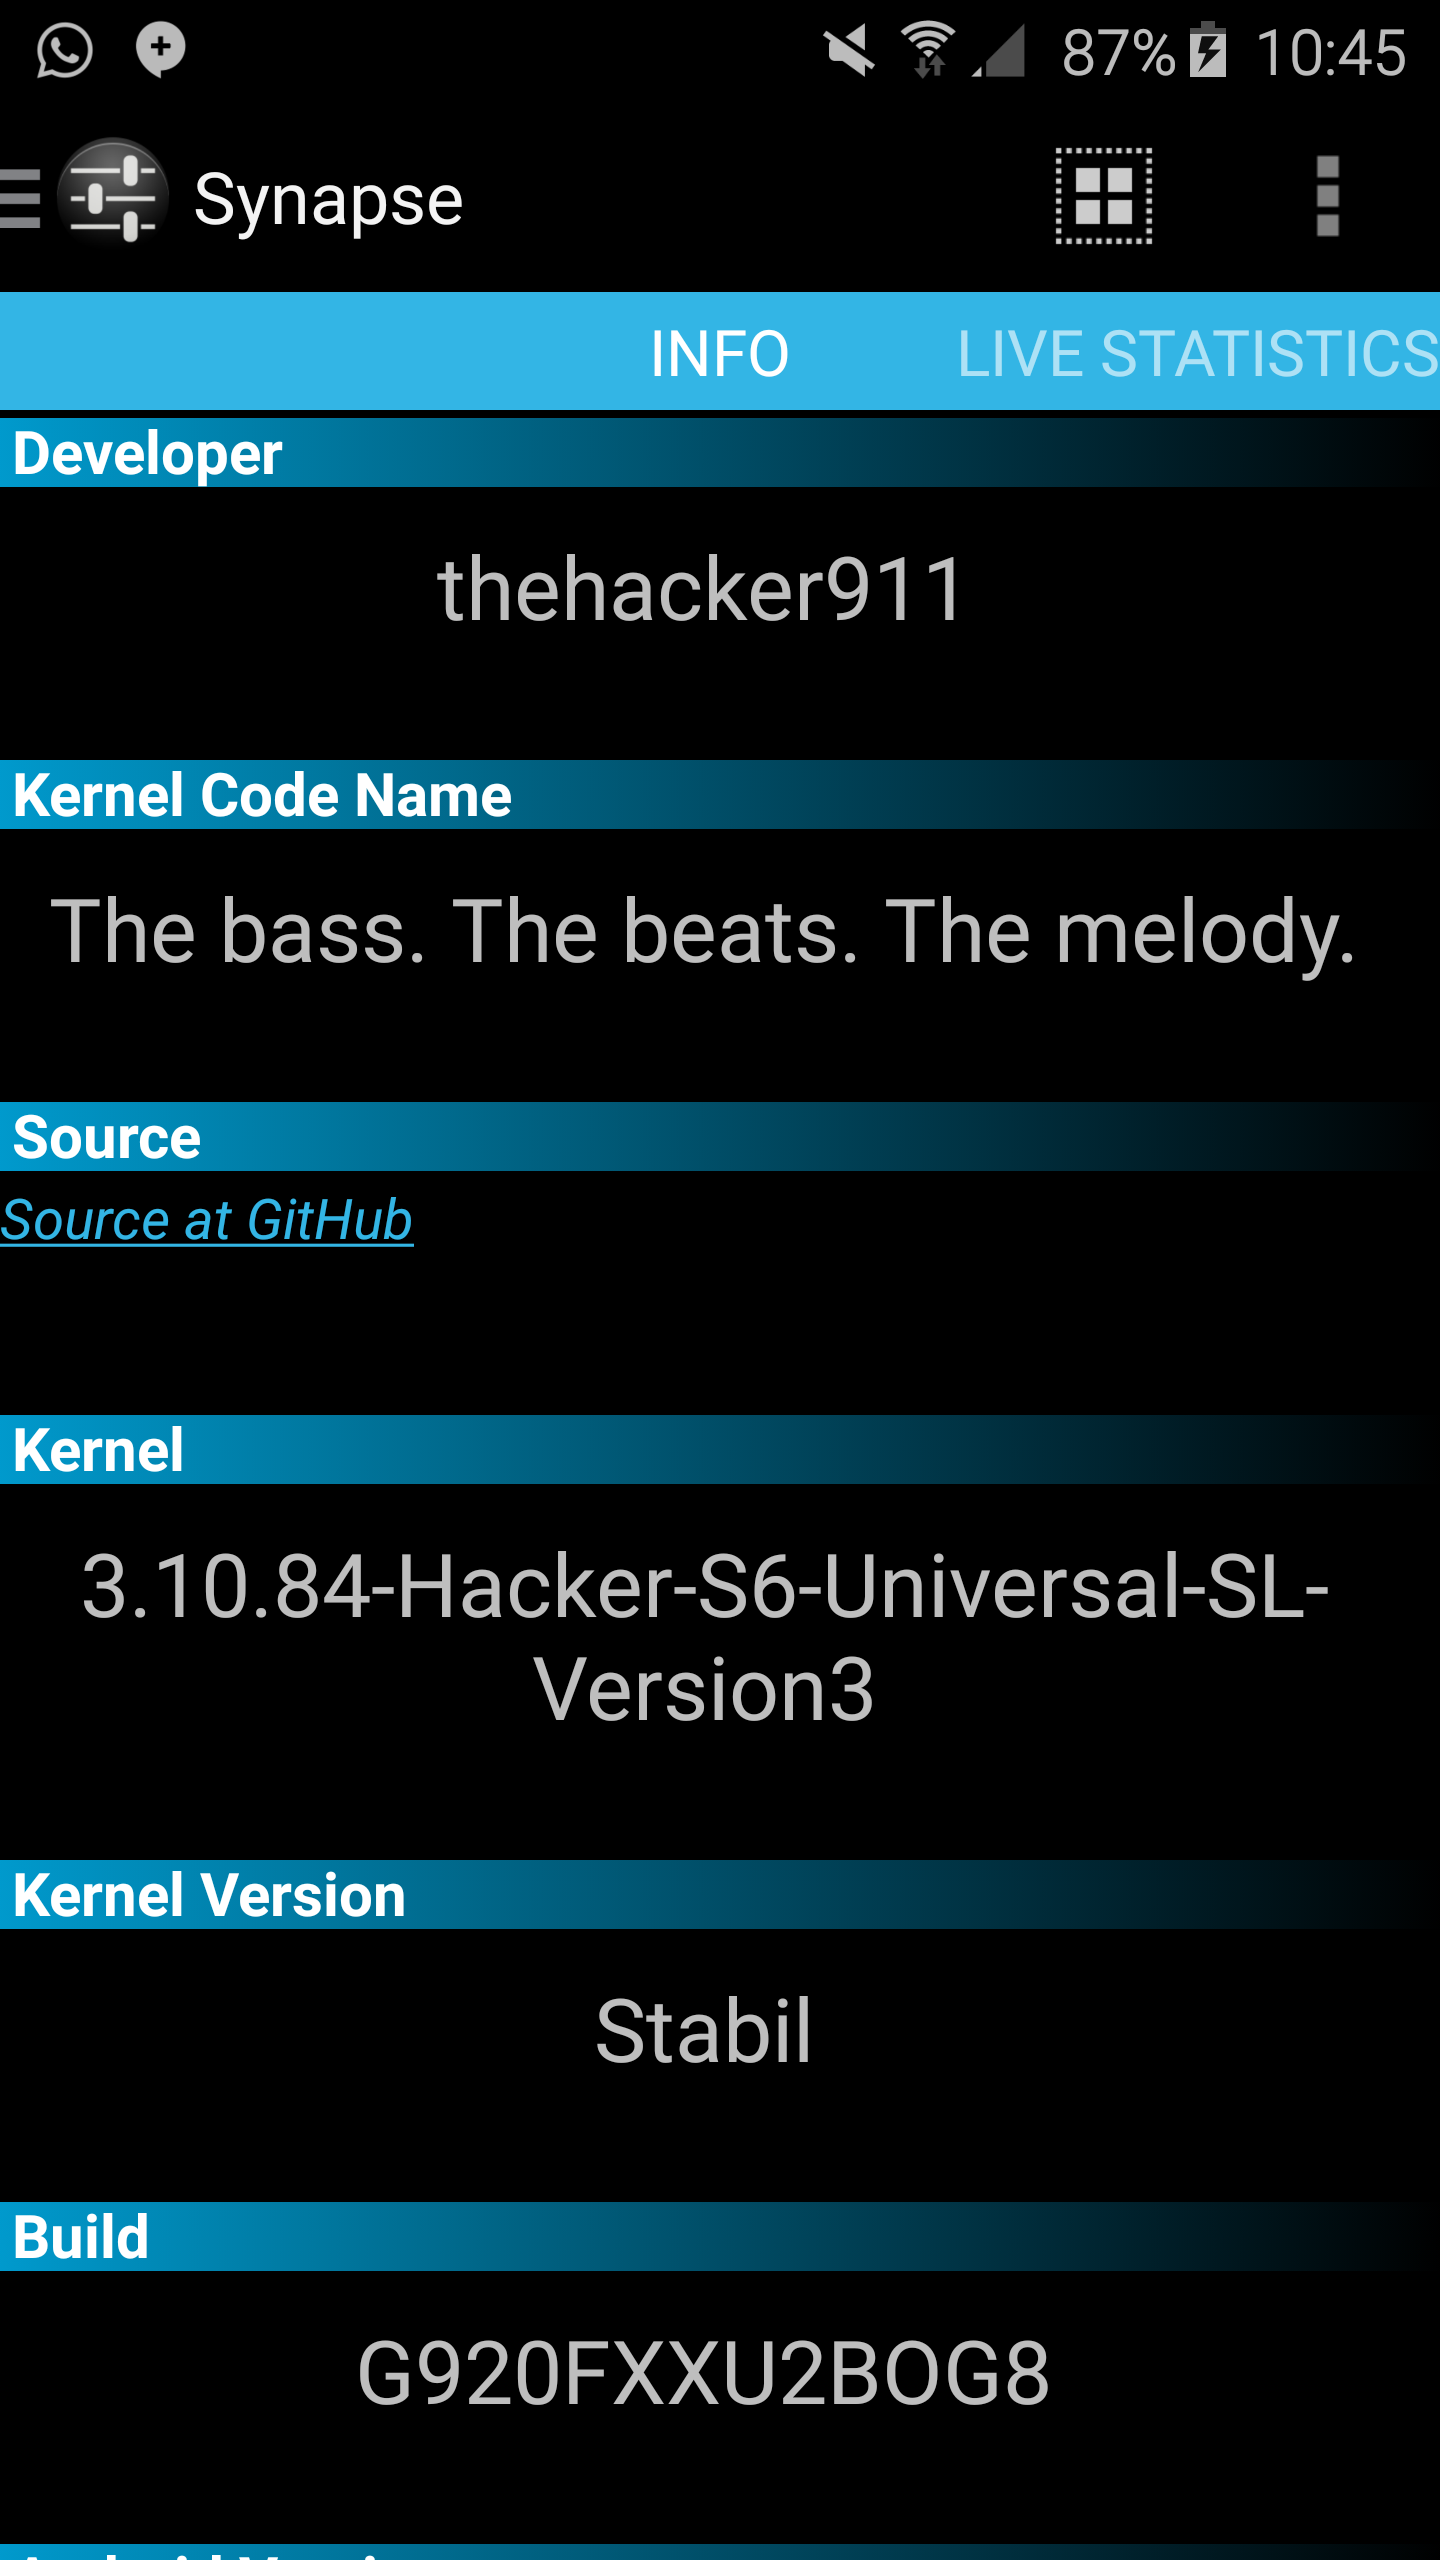The width and height of the screenshot is (1440, 2560).
Task: Tap the Kernel Code Name header
Action: (x=720, y=795)
